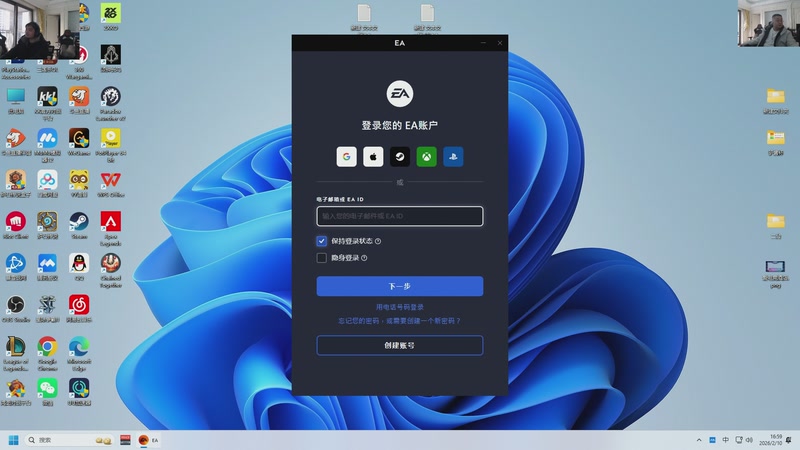Select the WeGame desktop shortcut
The height and width of the screenshot is (450, 800).
point(79,142)
